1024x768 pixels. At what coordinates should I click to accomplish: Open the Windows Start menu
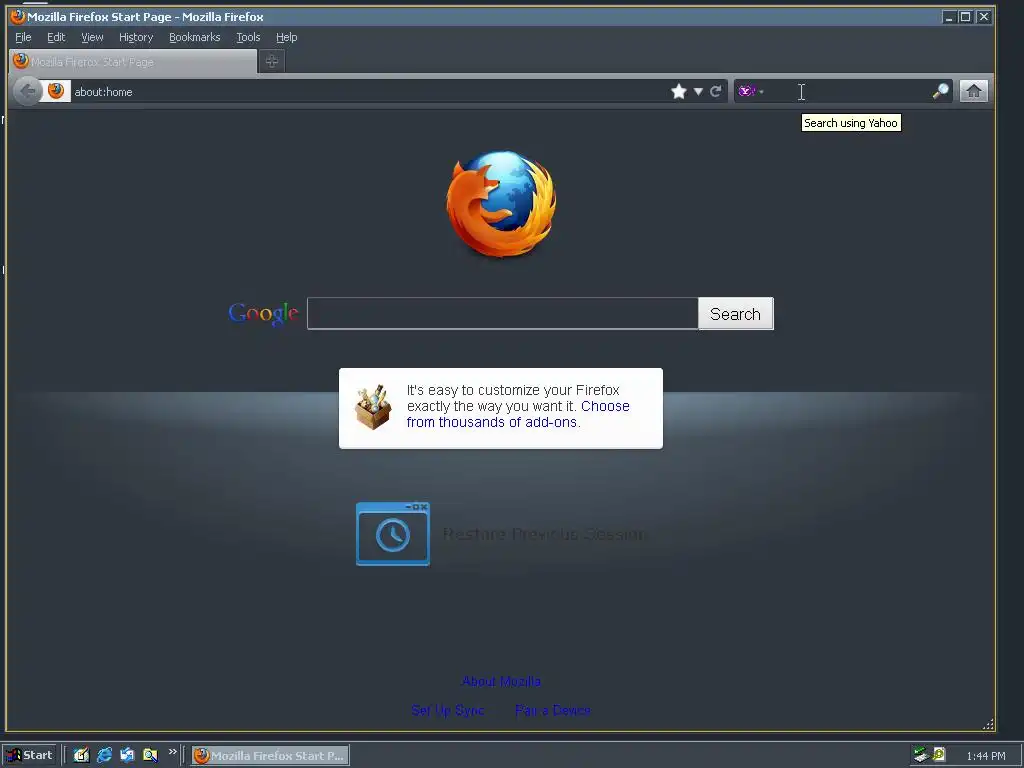point(29,755)
